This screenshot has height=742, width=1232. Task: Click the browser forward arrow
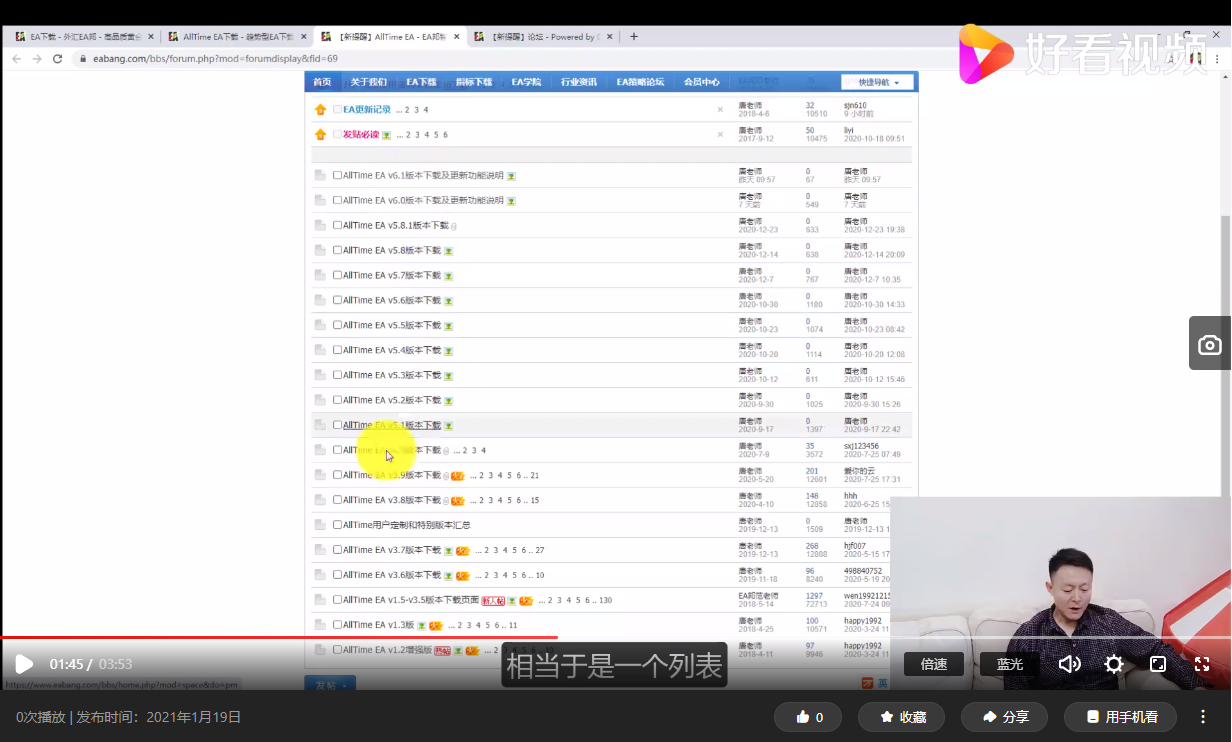[x=37, y=58]
